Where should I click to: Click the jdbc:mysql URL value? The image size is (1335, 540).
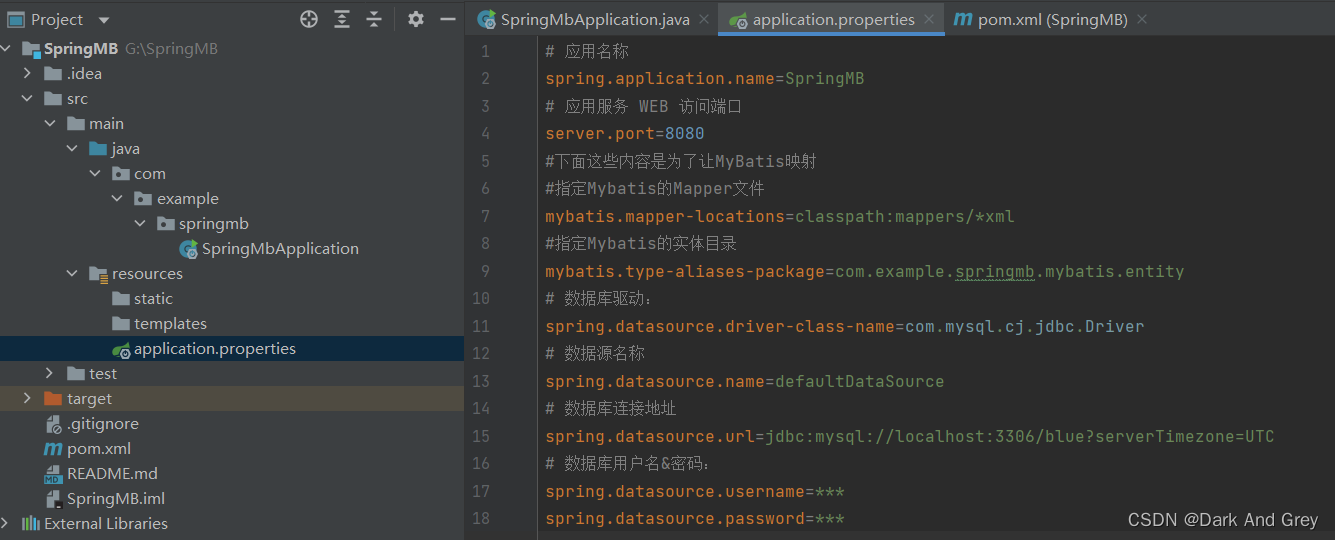tap(1020, 437)
